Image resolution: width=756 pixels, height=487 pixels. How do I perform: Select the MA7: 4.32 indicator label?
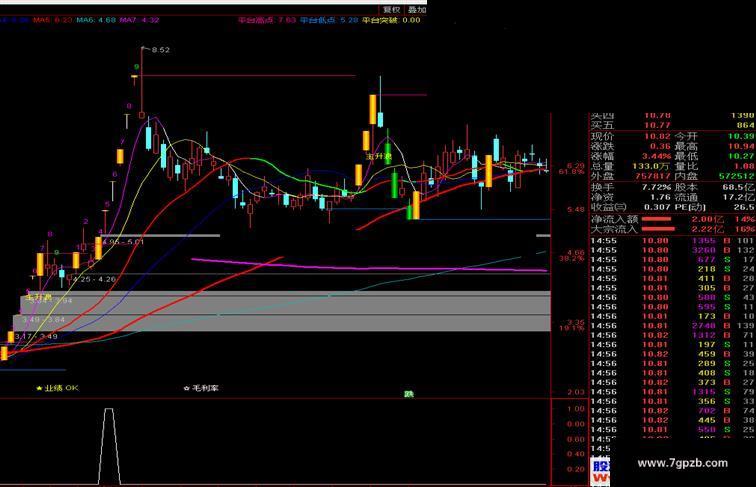(139, 20)
